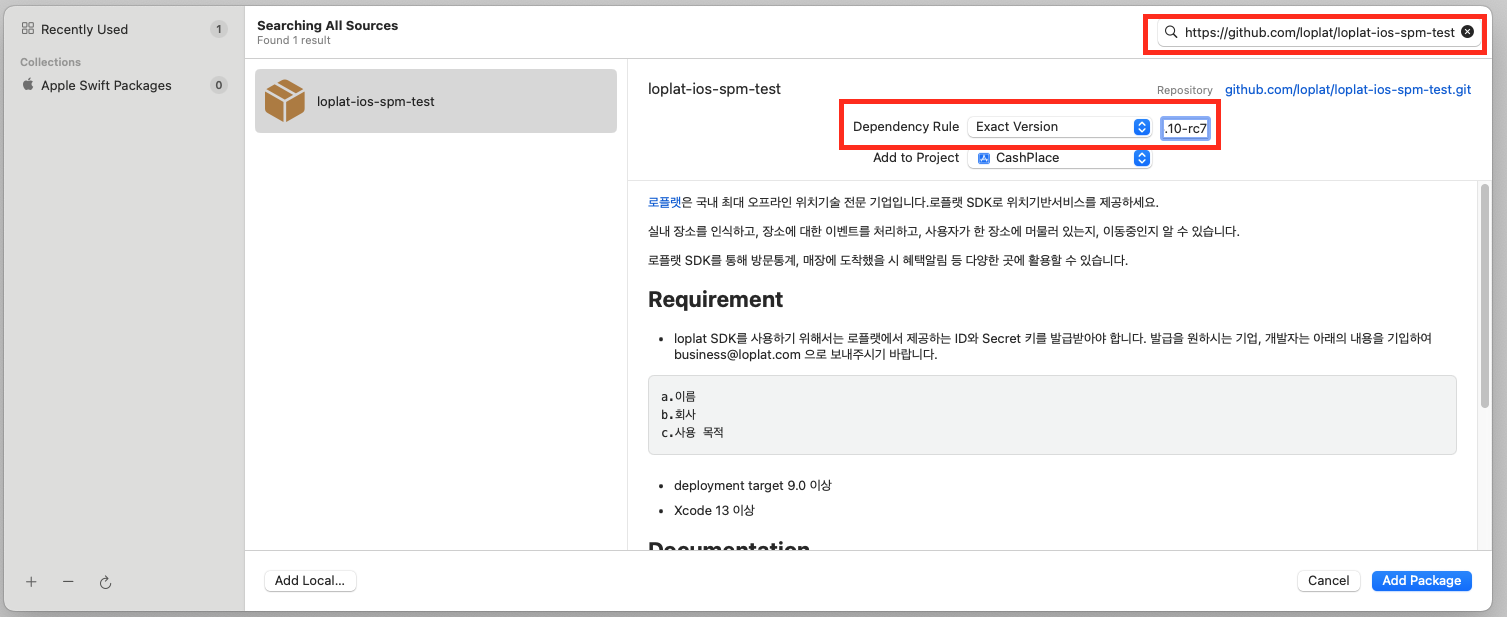Click the 'Searching All Sources' title
The image size is (1507, 617).
point(327,25)
